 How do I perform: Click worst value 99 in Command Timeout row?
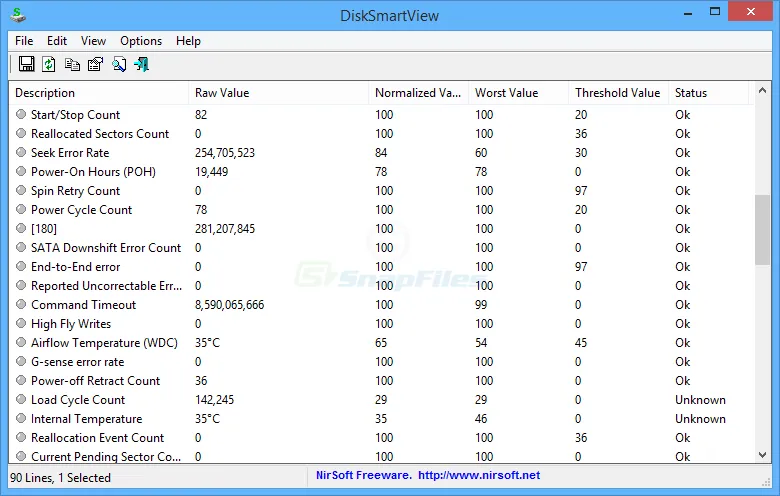pyautogui.click(x=481, y=304)
